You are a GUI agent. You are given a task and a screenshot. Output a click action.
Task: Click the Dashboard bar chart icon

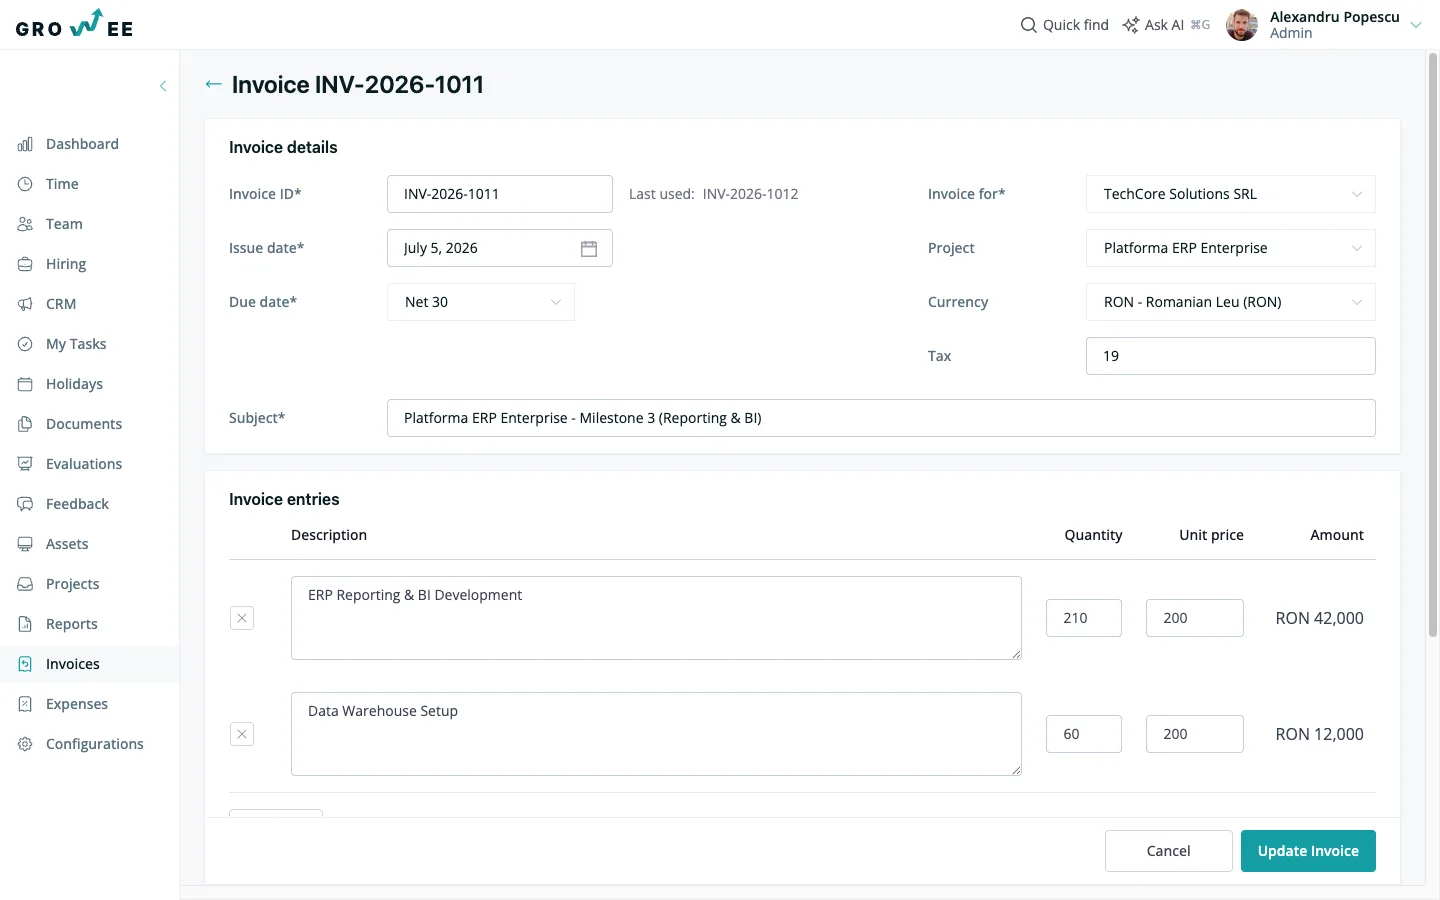tap(25, 144)
